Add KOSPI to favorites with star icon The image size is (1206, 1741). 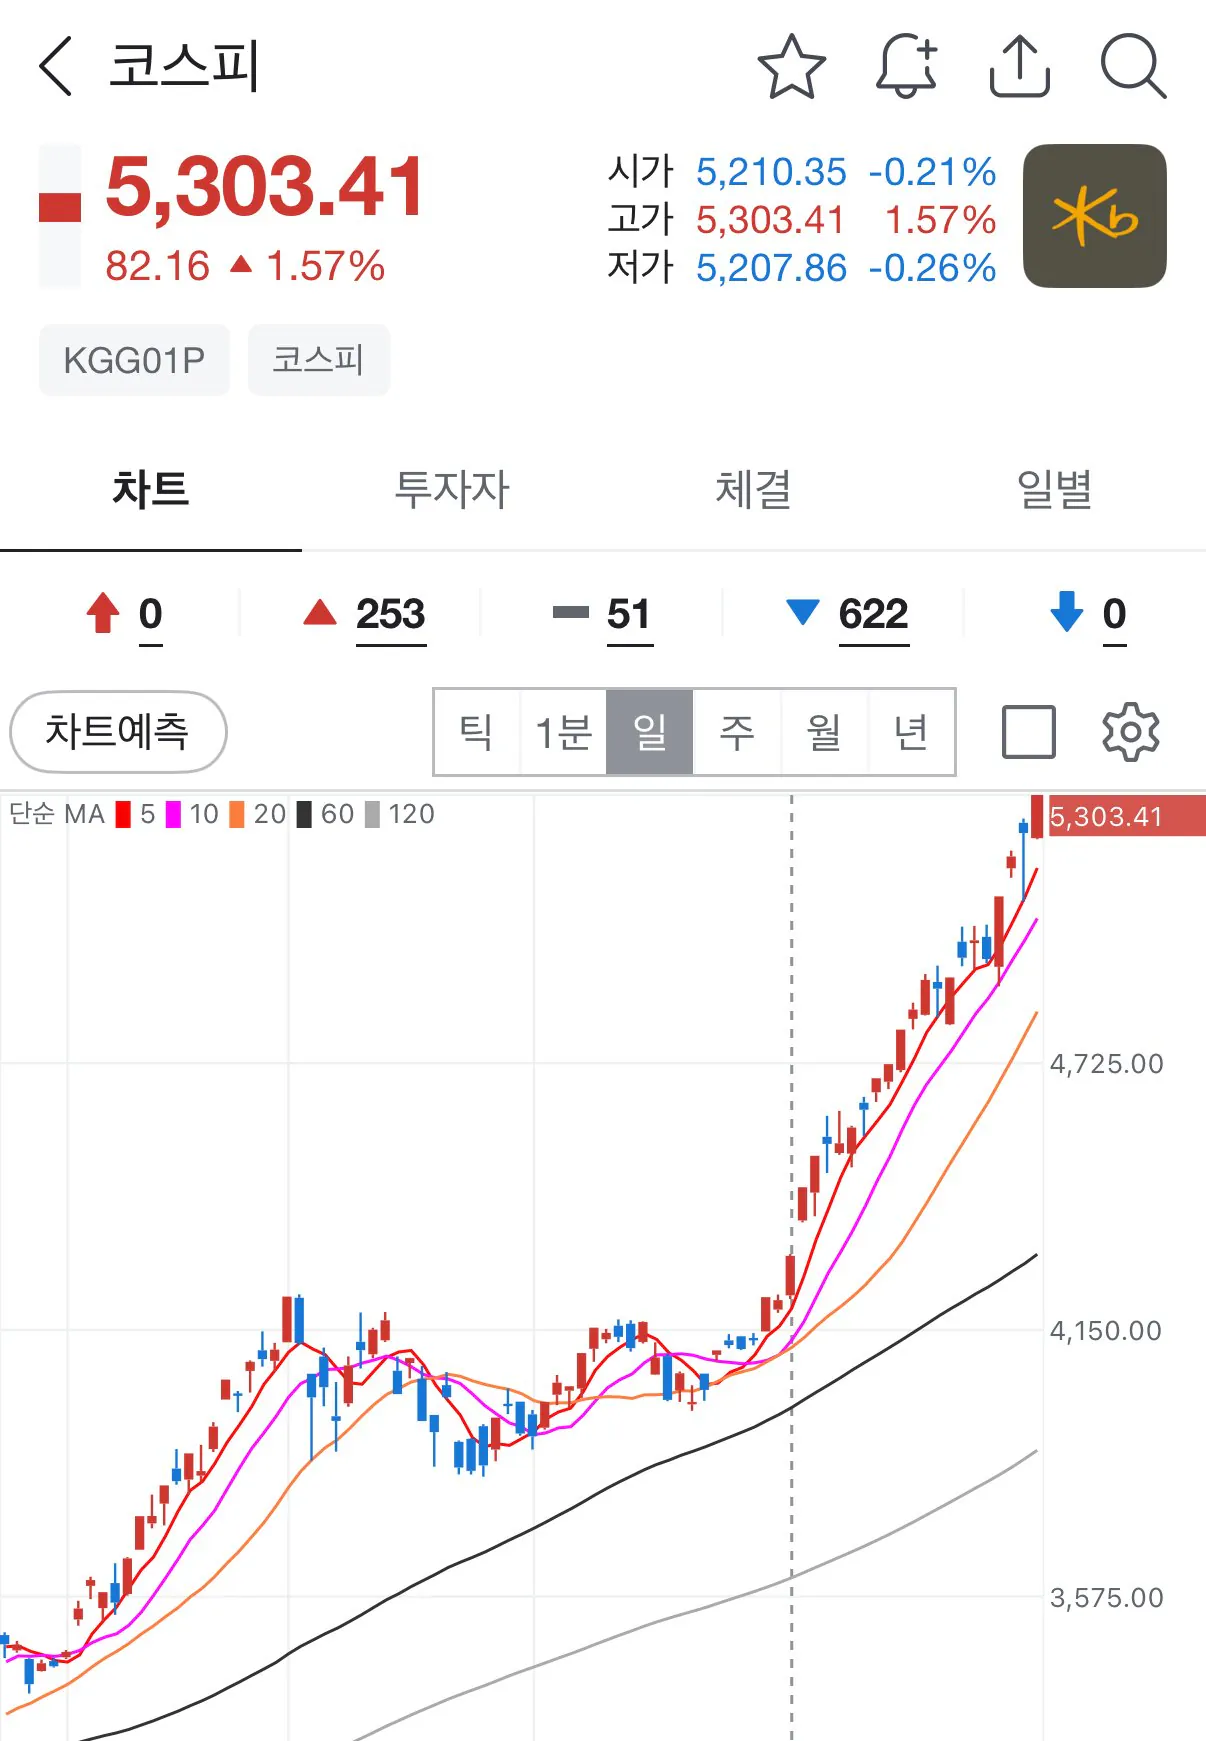click(x=791, y=67)
